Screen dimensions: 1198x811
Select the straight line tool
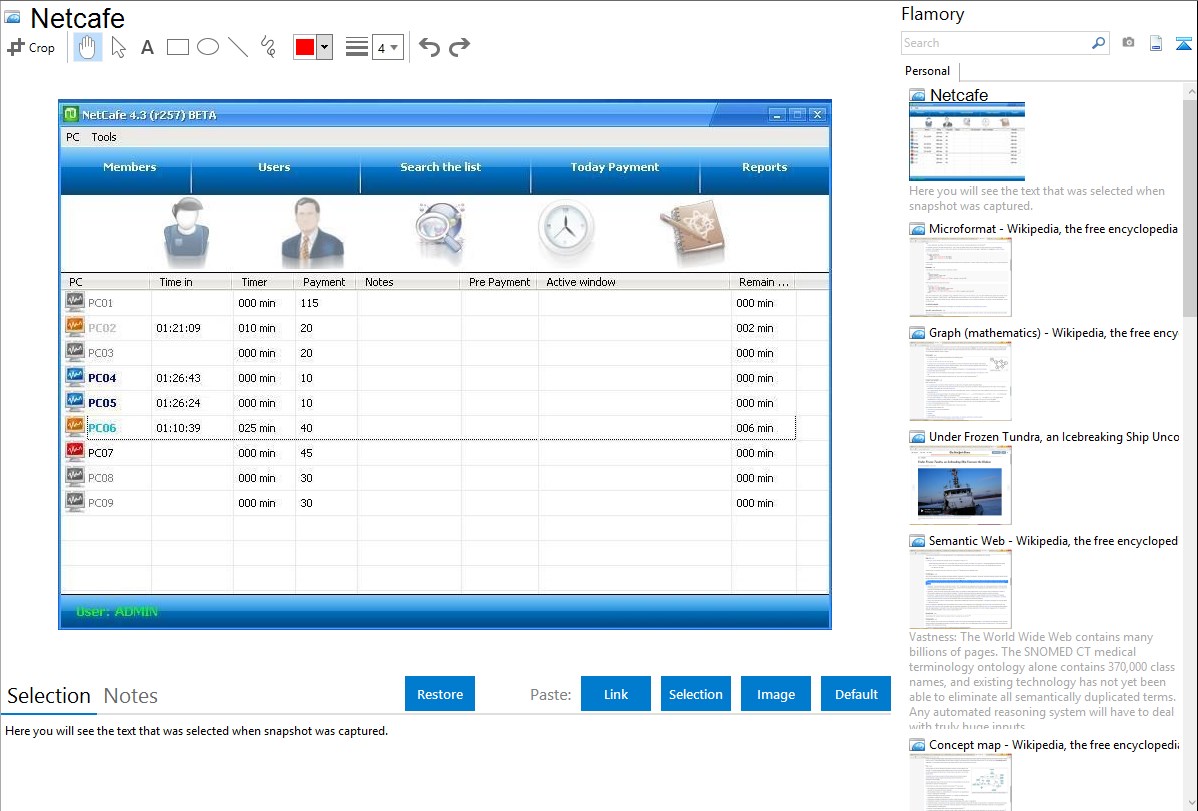(x=238, y=47)
